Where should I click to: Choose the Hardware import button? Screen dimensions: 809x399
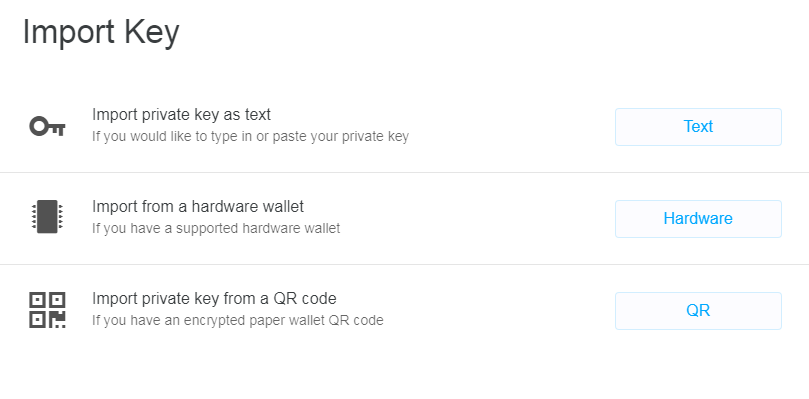698,219
